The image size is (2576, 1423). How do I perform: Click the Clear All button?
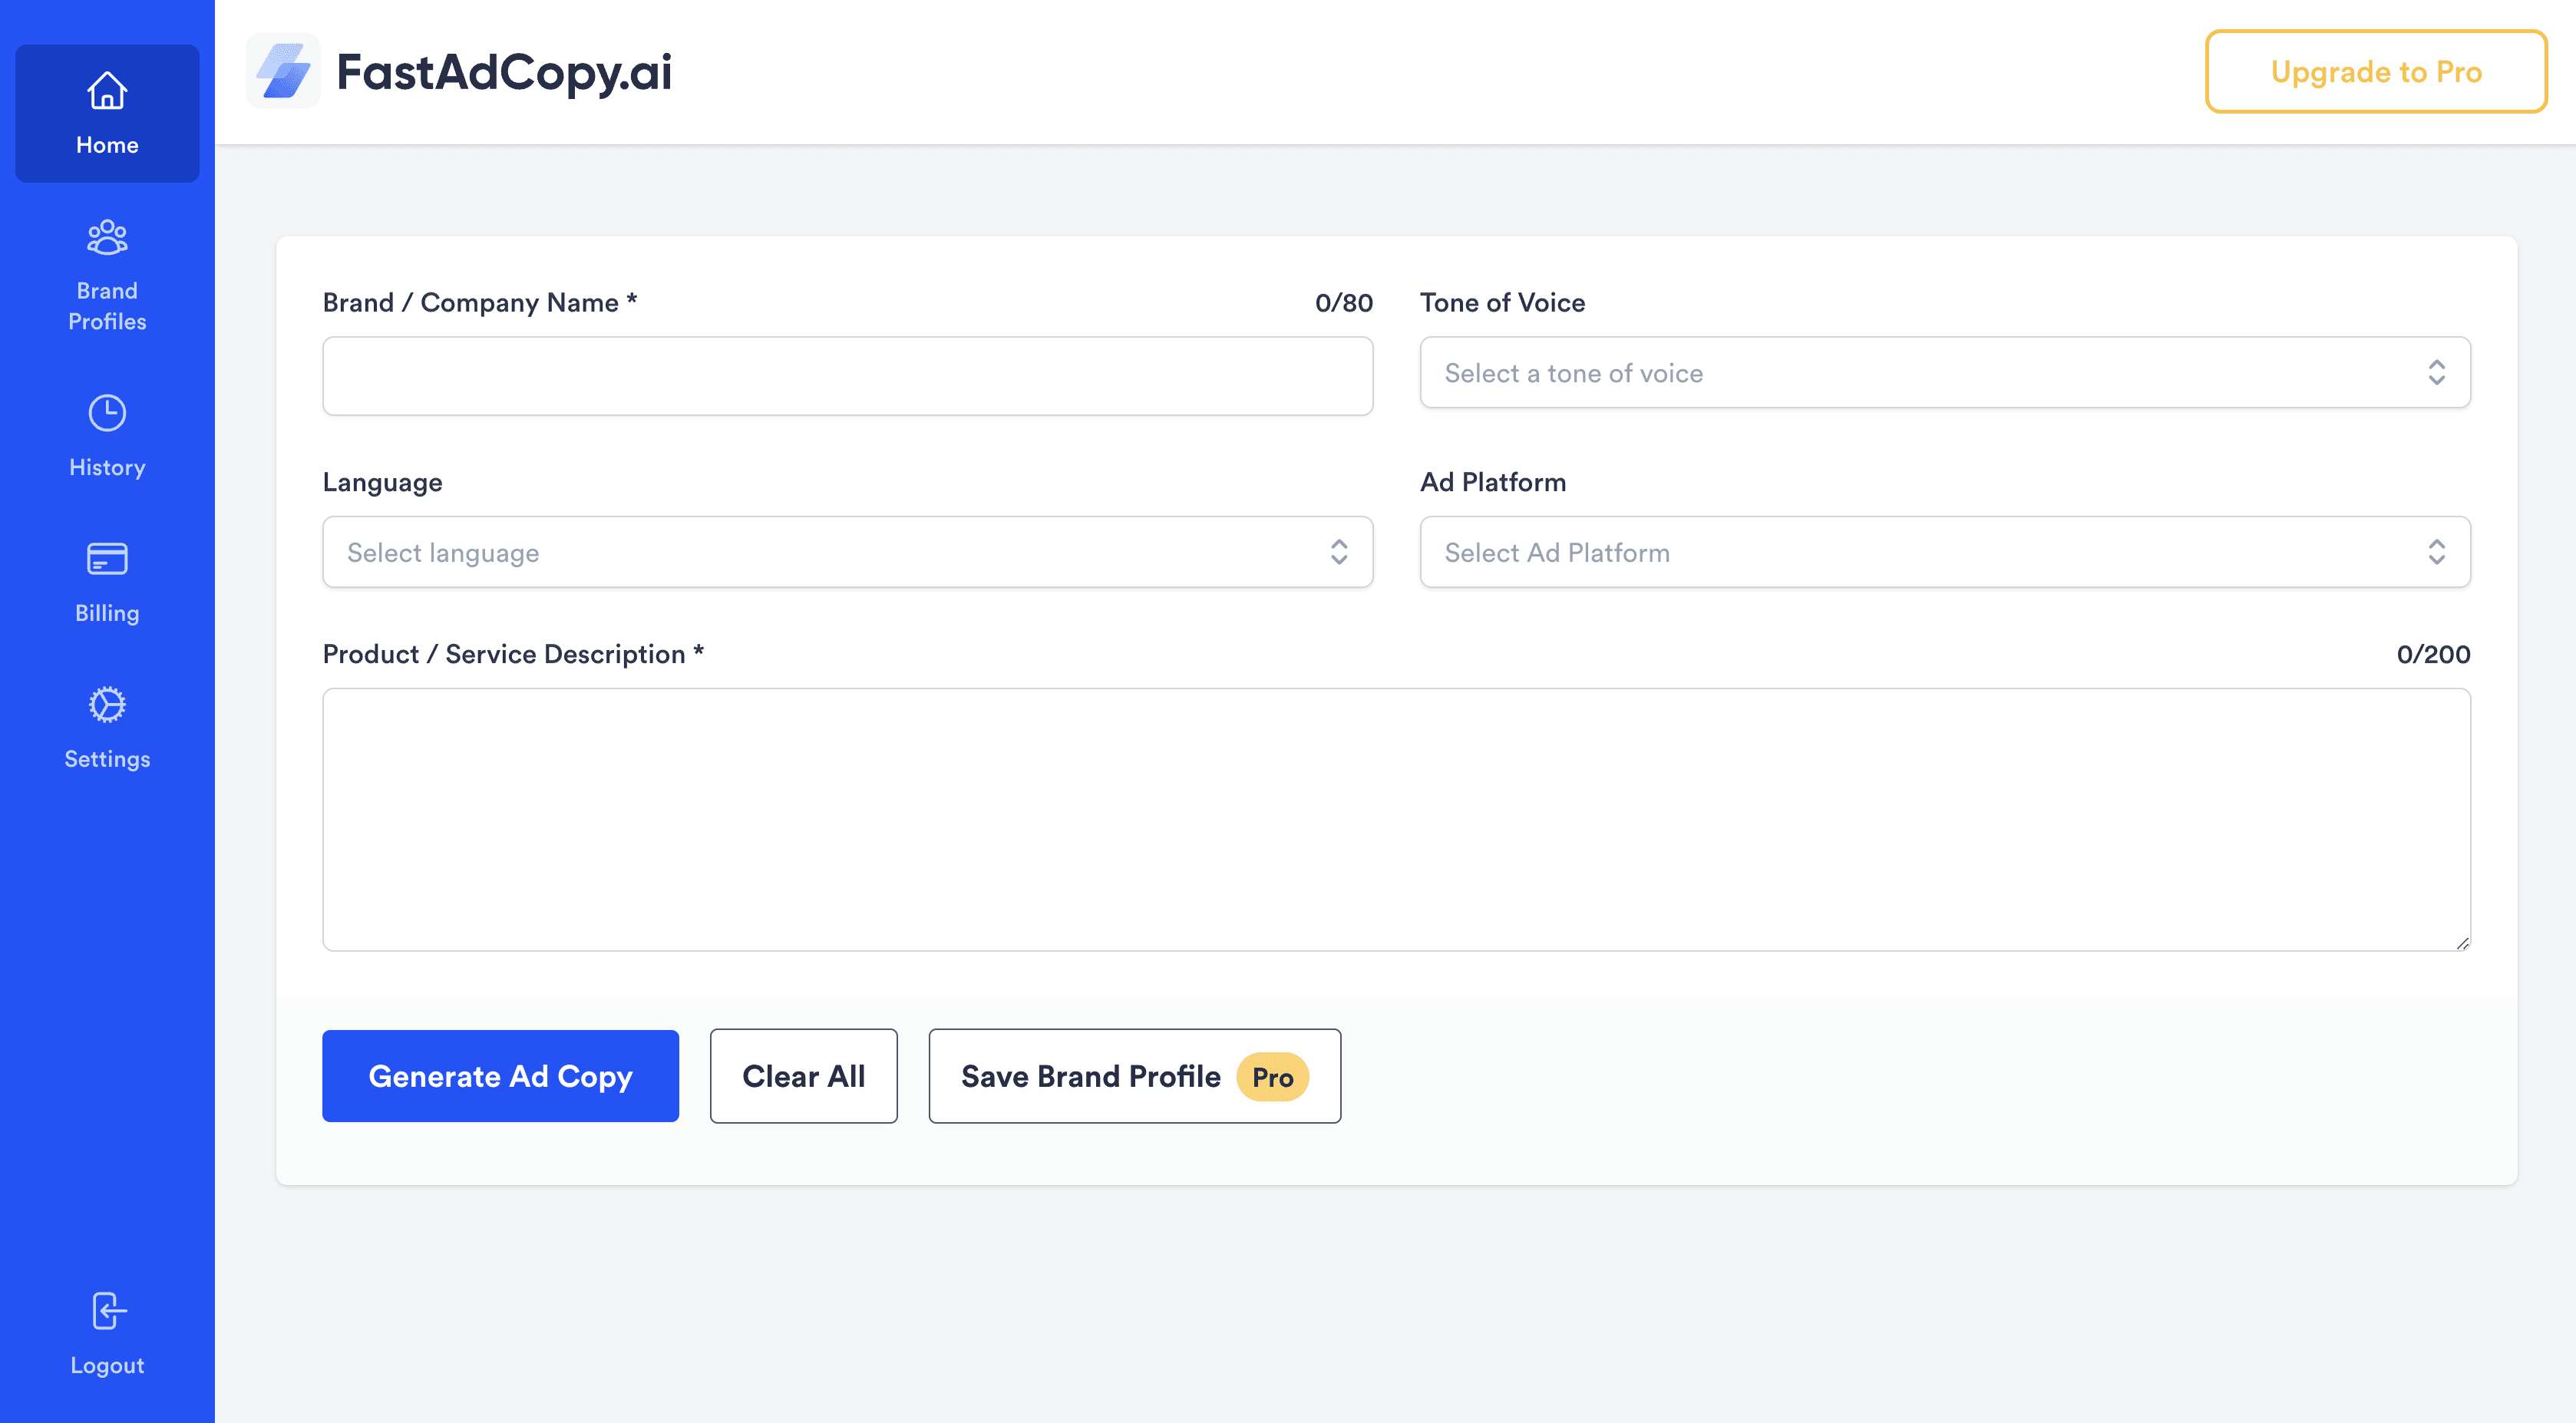tap(803, 1076)
